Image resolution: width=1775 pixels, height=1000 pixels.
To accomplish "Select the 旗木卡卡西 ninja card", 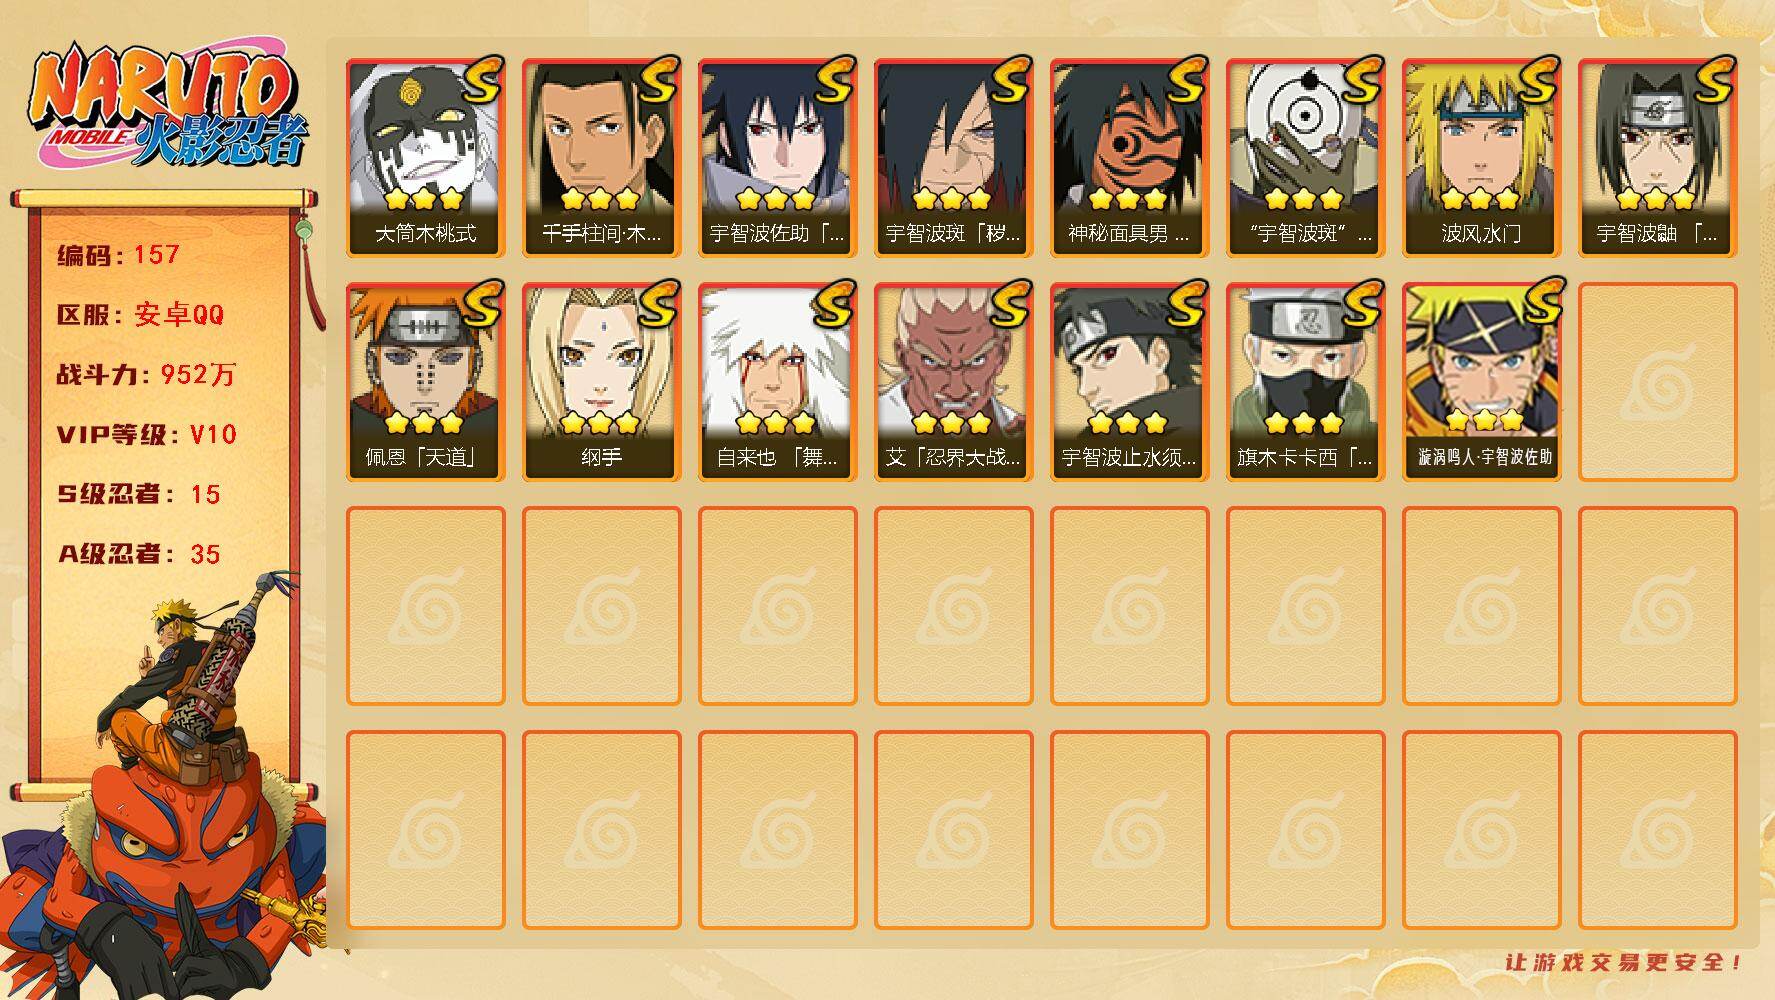I will point(1305,381).
